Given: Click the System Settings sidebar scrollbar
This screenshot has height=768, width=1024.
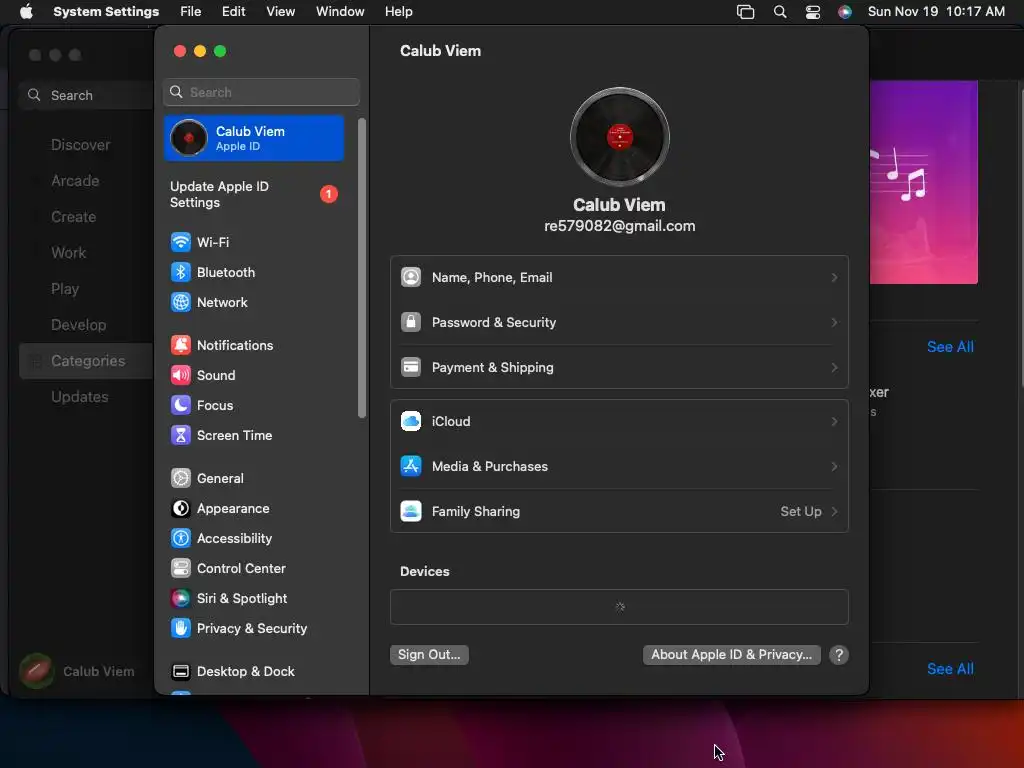Looking at the screenshot, I should (362, 268).
